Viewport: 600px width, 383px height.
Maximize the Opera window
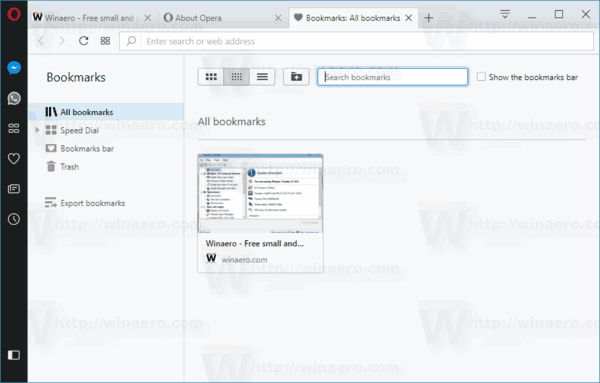click(x=559, y=15)
